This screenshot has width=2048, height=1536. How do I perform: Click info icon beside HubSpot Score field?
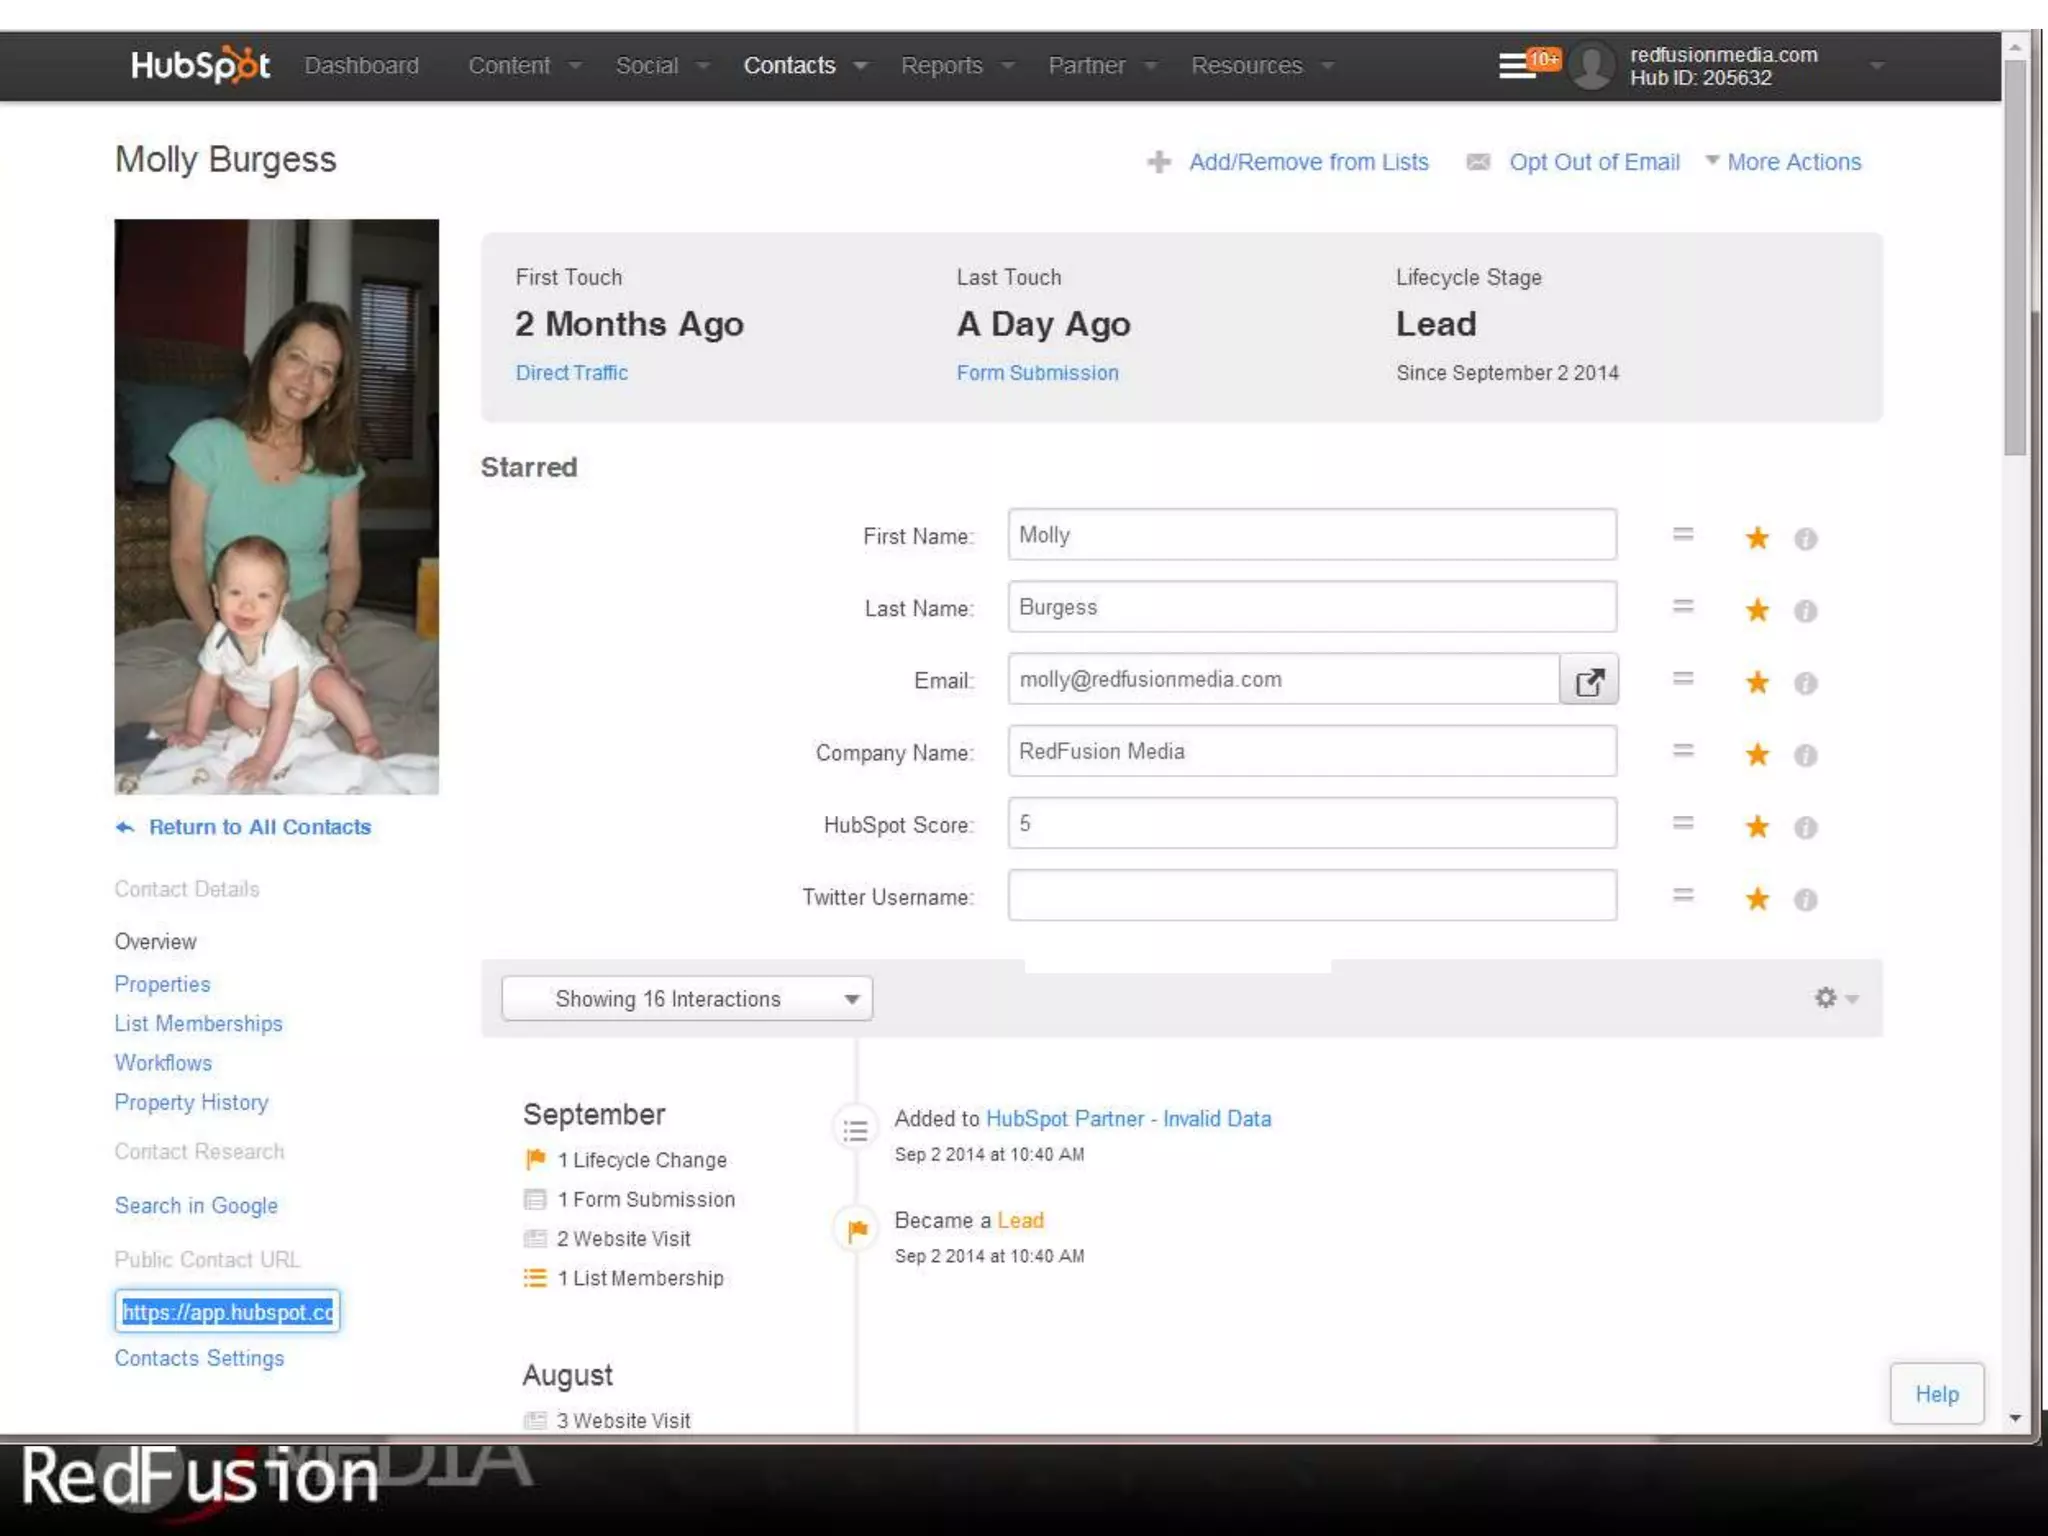click(1805, 828)
